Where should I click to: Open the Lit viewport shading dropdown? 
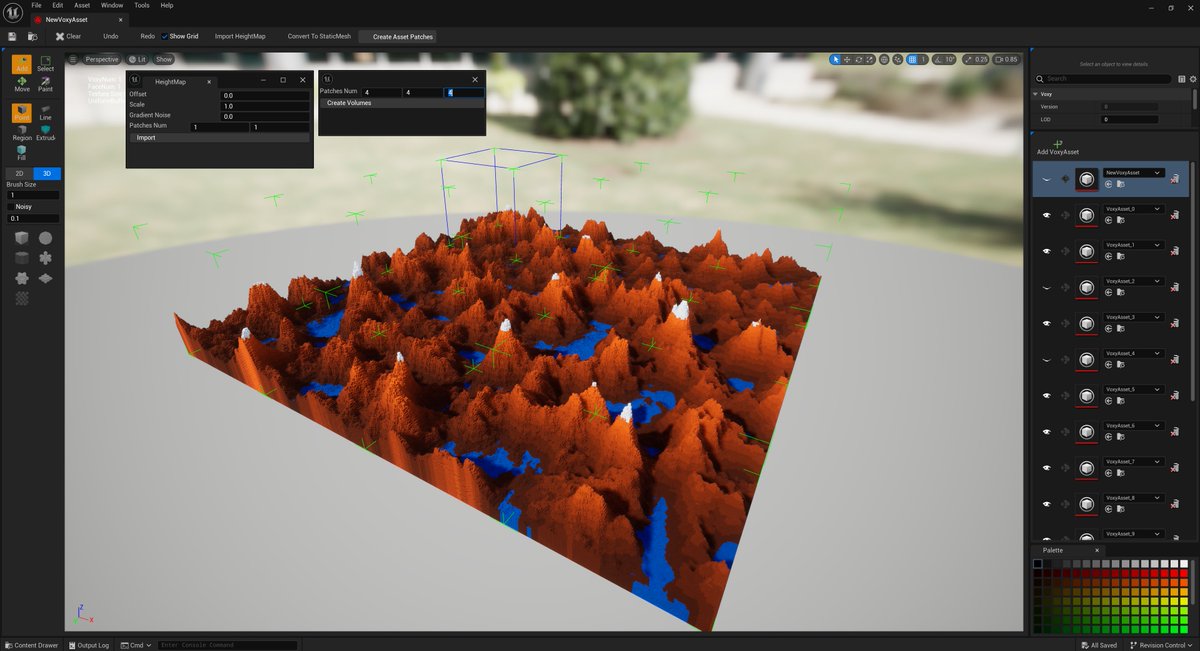(139, 58)
